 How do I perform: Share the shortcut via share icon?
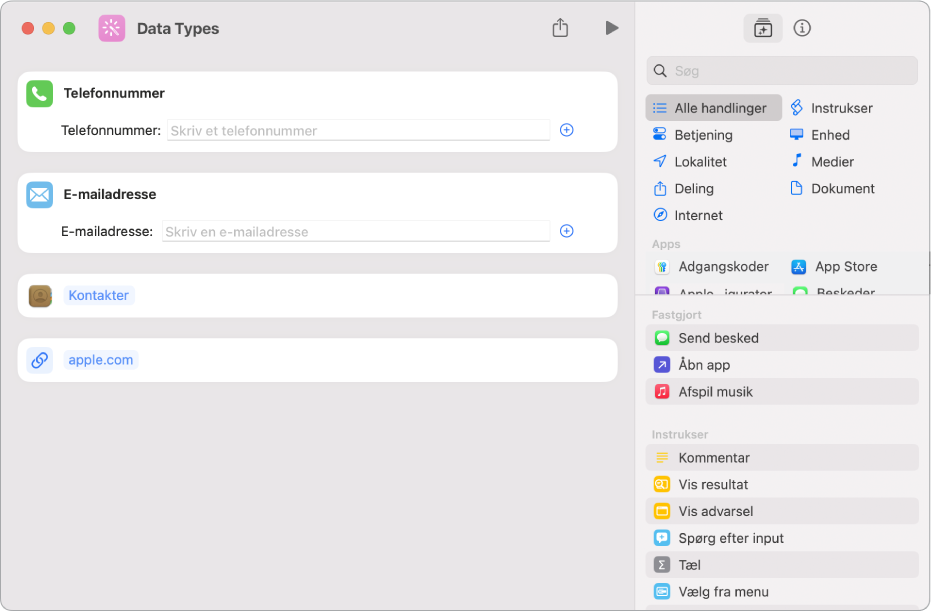560,28
